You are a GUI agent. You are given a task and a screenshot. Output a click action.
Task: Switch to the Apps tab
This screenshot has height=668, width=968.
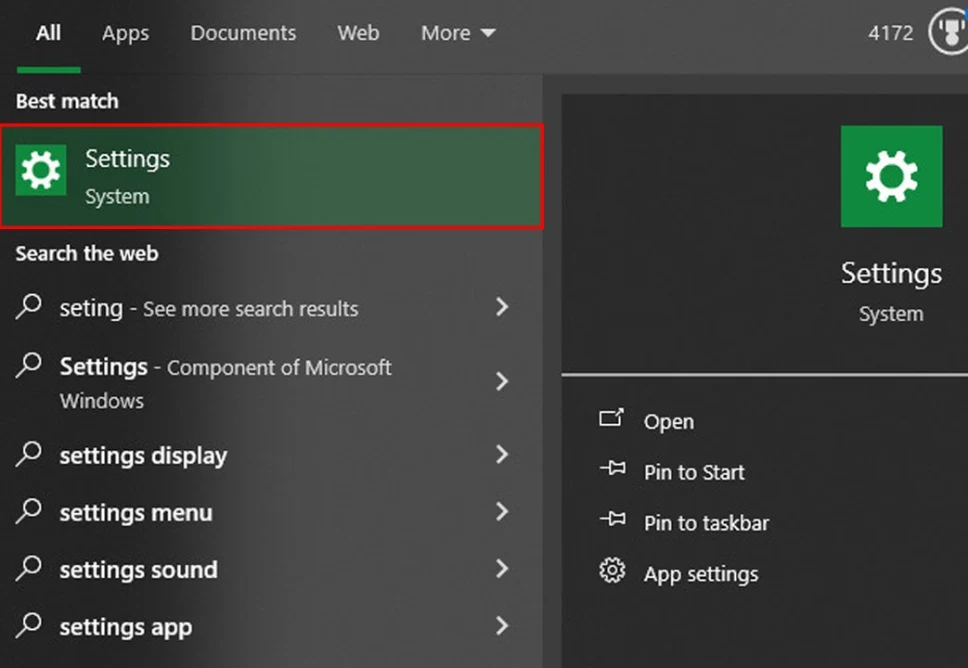click(x=125, y=33)
